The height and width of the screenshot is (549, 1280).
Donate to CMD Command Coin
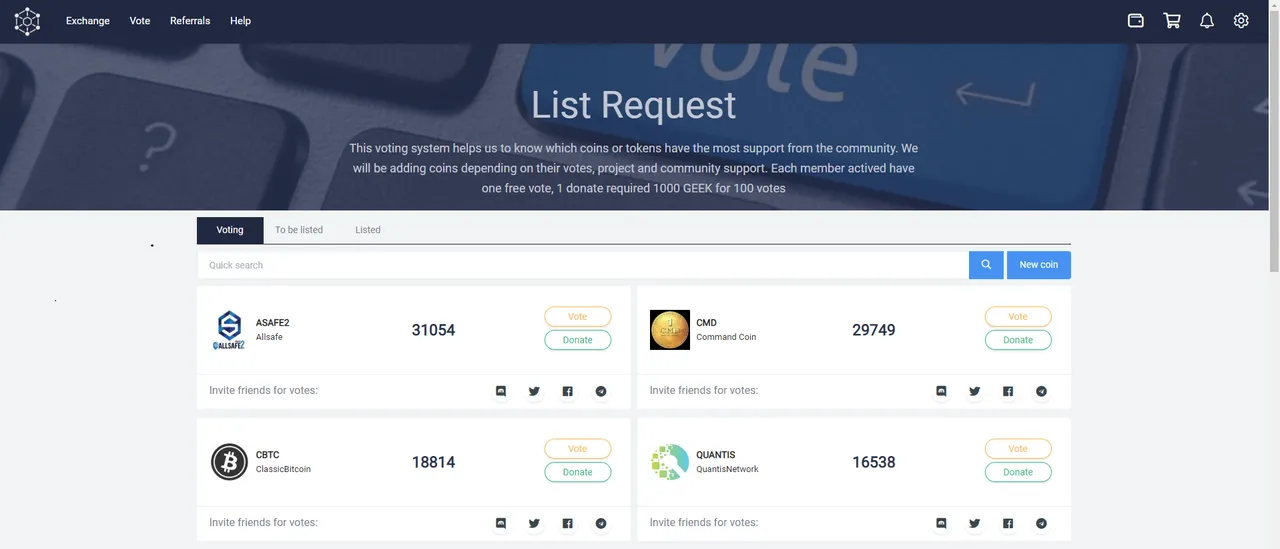[1018, 340]
